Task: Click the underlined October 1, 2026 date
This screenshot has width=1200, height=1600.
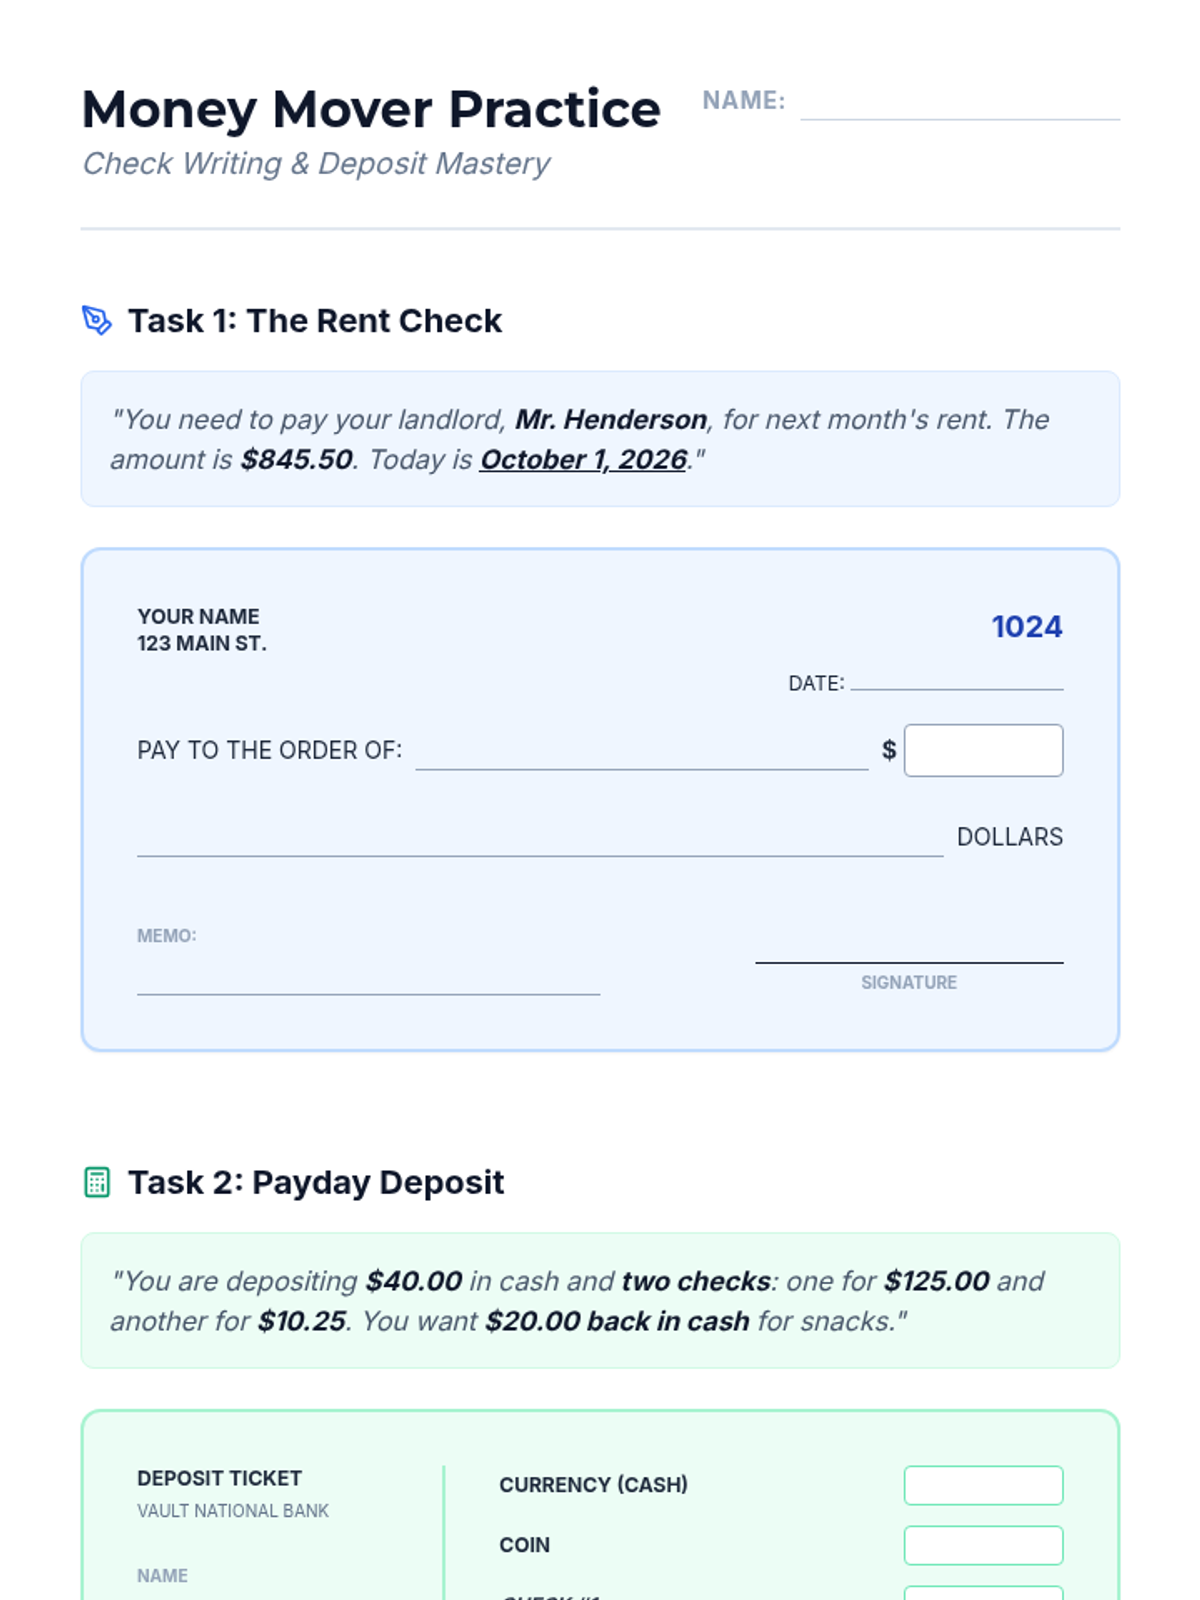Action: tap(583, 460)
